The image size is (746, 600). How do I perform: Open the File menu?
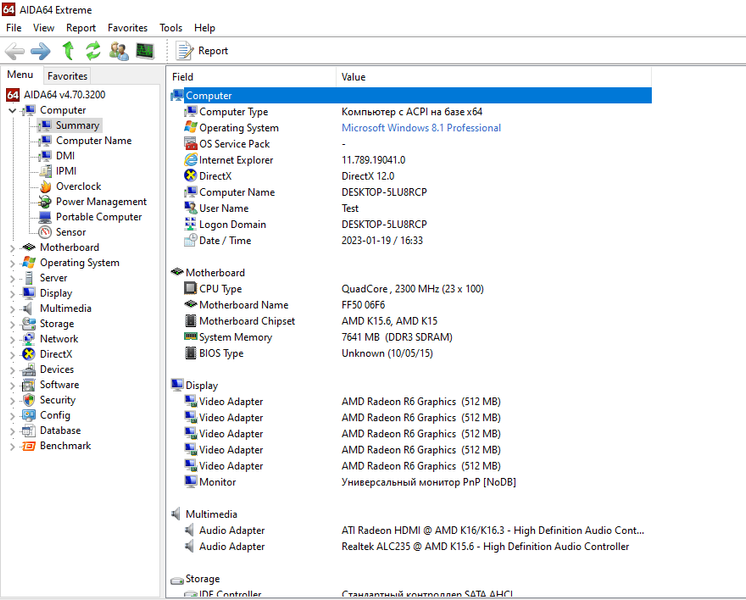point(14,28)
